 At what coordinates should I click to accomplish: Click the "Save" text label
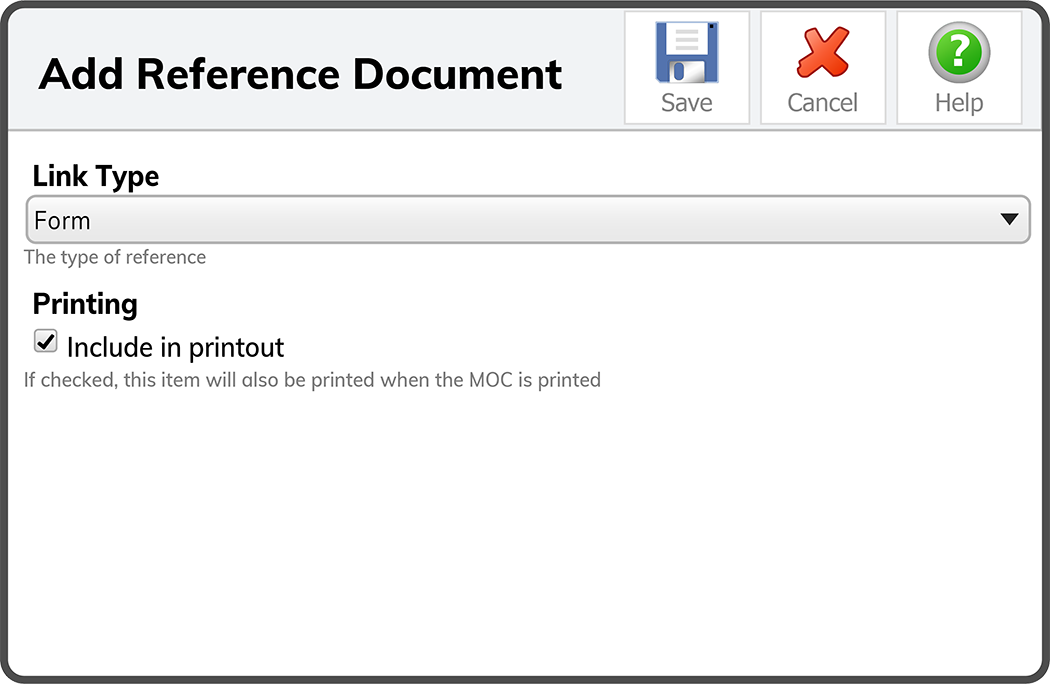[686, 103]
